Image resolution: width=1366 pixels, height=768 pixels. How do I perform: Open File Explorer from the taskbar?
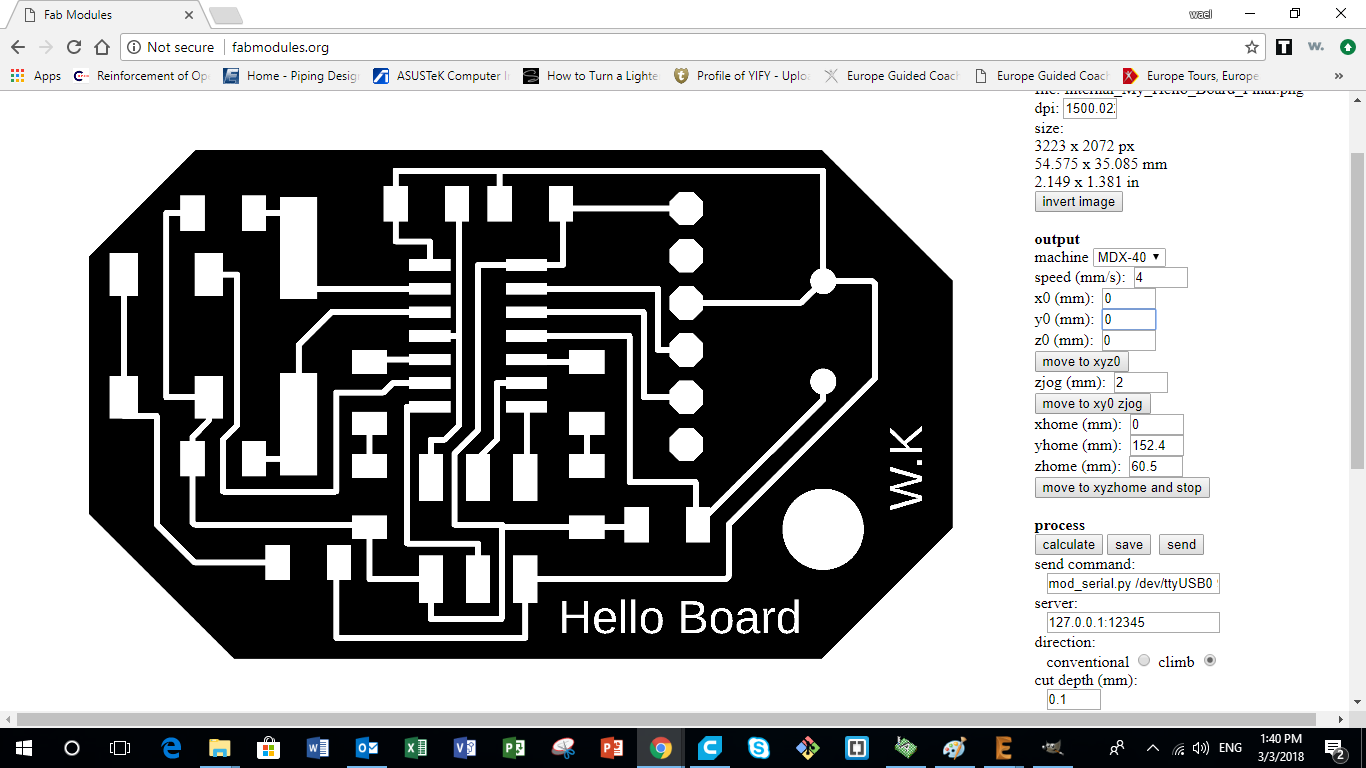click(219, 747)
